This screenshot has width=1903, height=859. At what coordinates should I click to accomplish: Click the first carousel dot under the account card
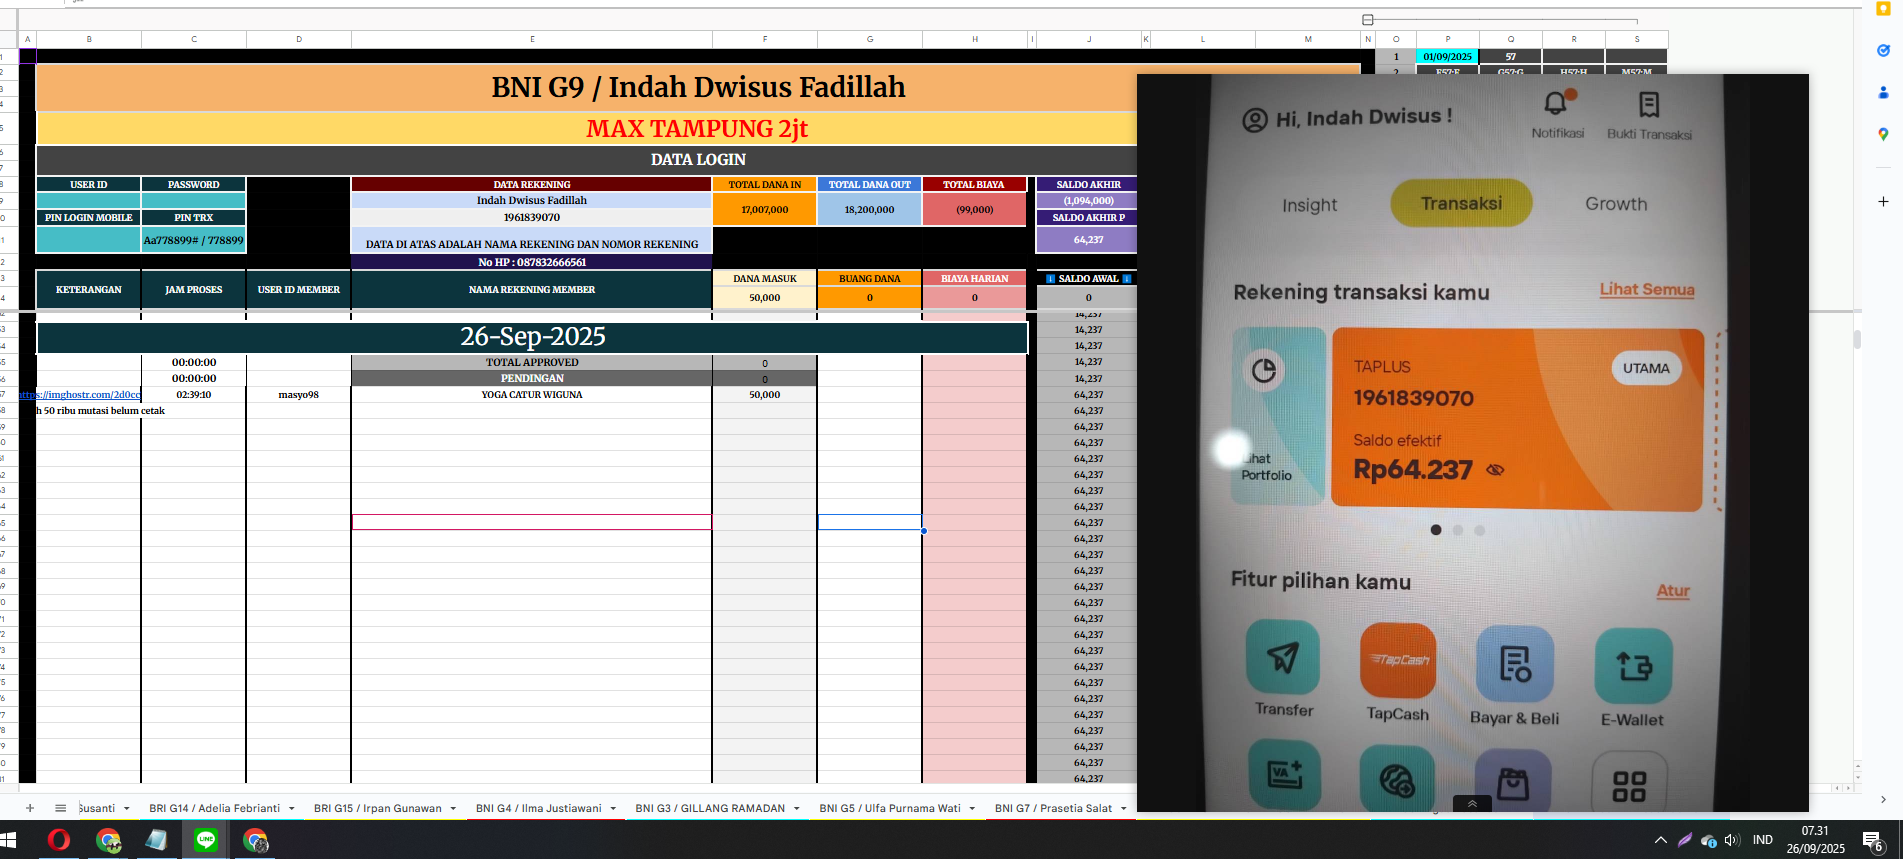pos(1436,530)
